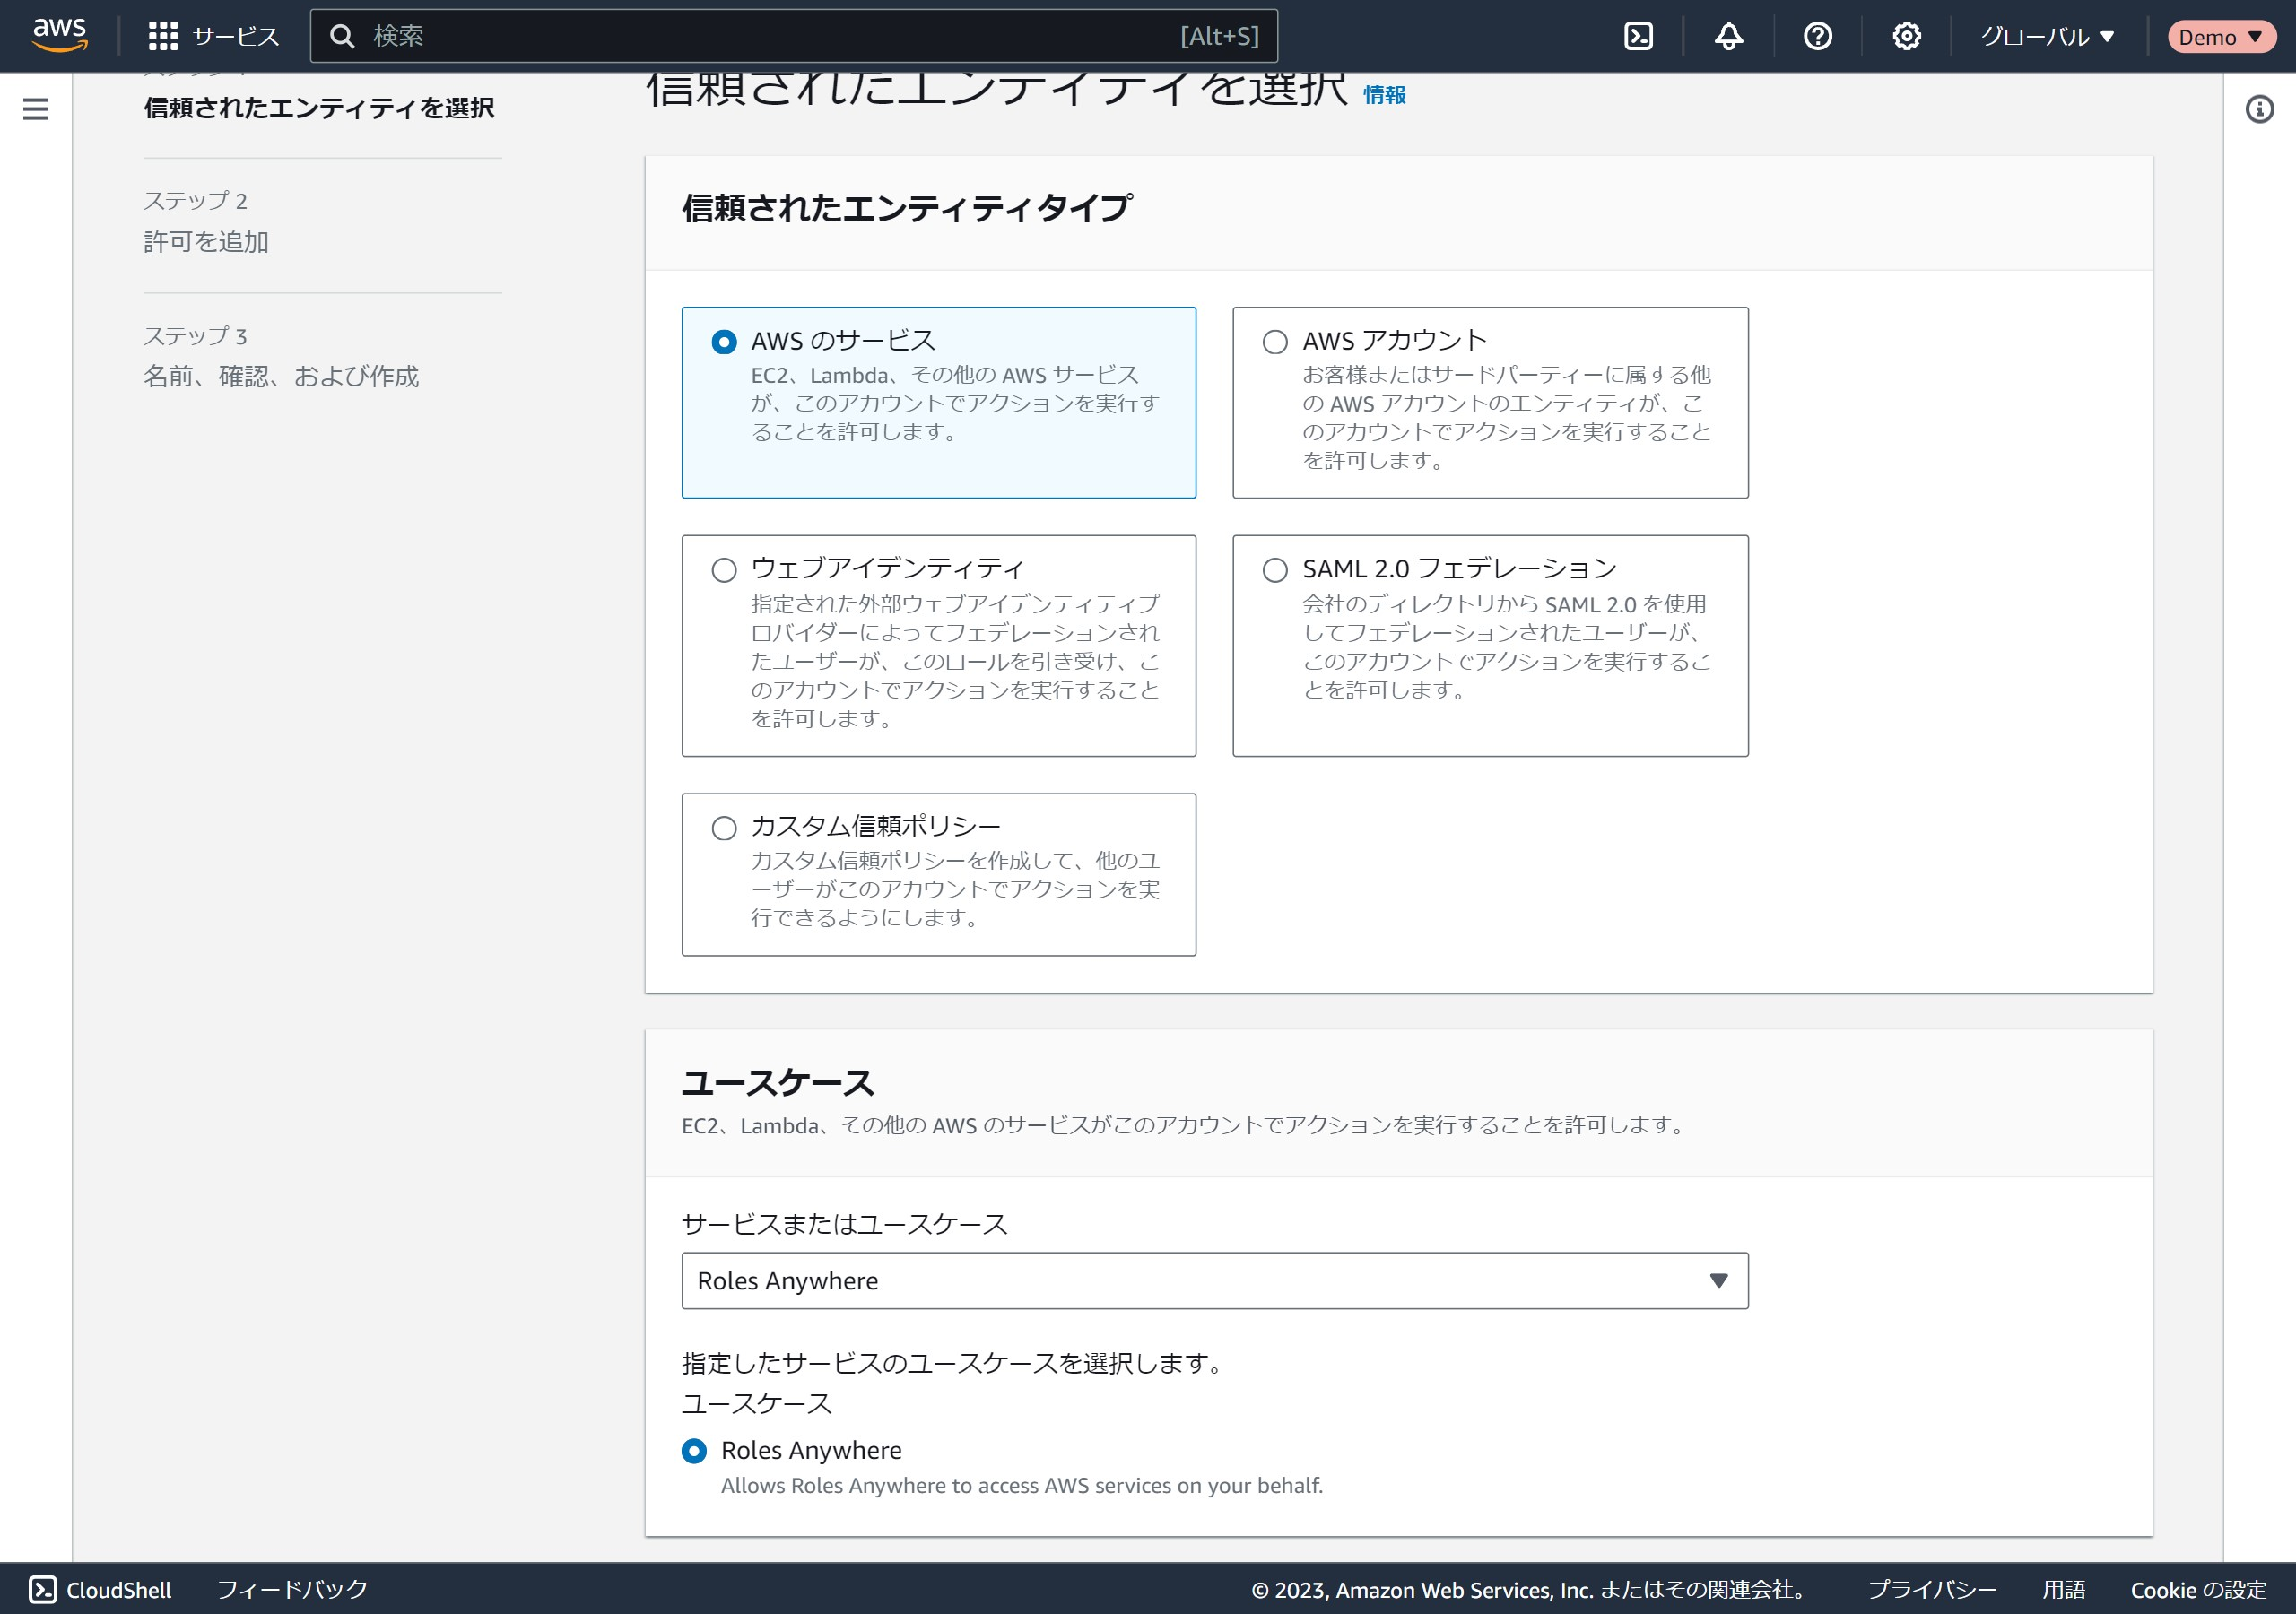This screenshot has height=1614, width=2296.
Task: Click the 情報 info link
Action: click(1384, 95)
